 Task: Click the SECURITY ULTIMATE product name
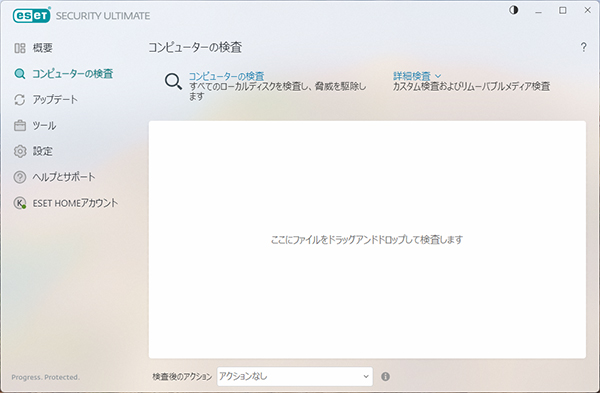(103, 16)
